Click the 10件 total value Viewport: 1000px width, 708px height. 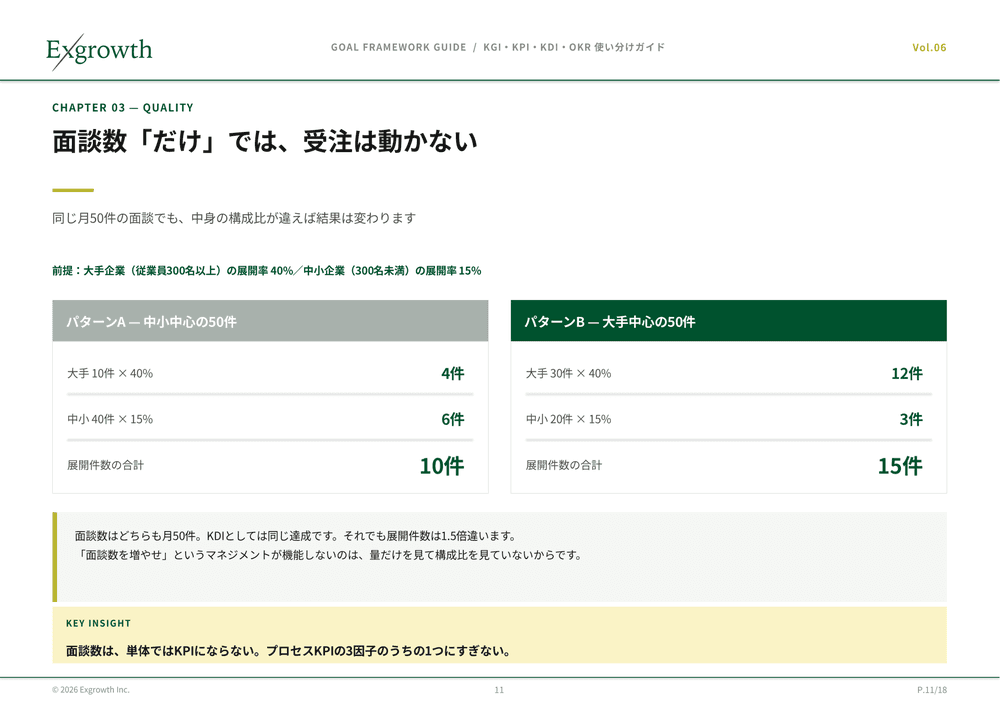(442, 466)
